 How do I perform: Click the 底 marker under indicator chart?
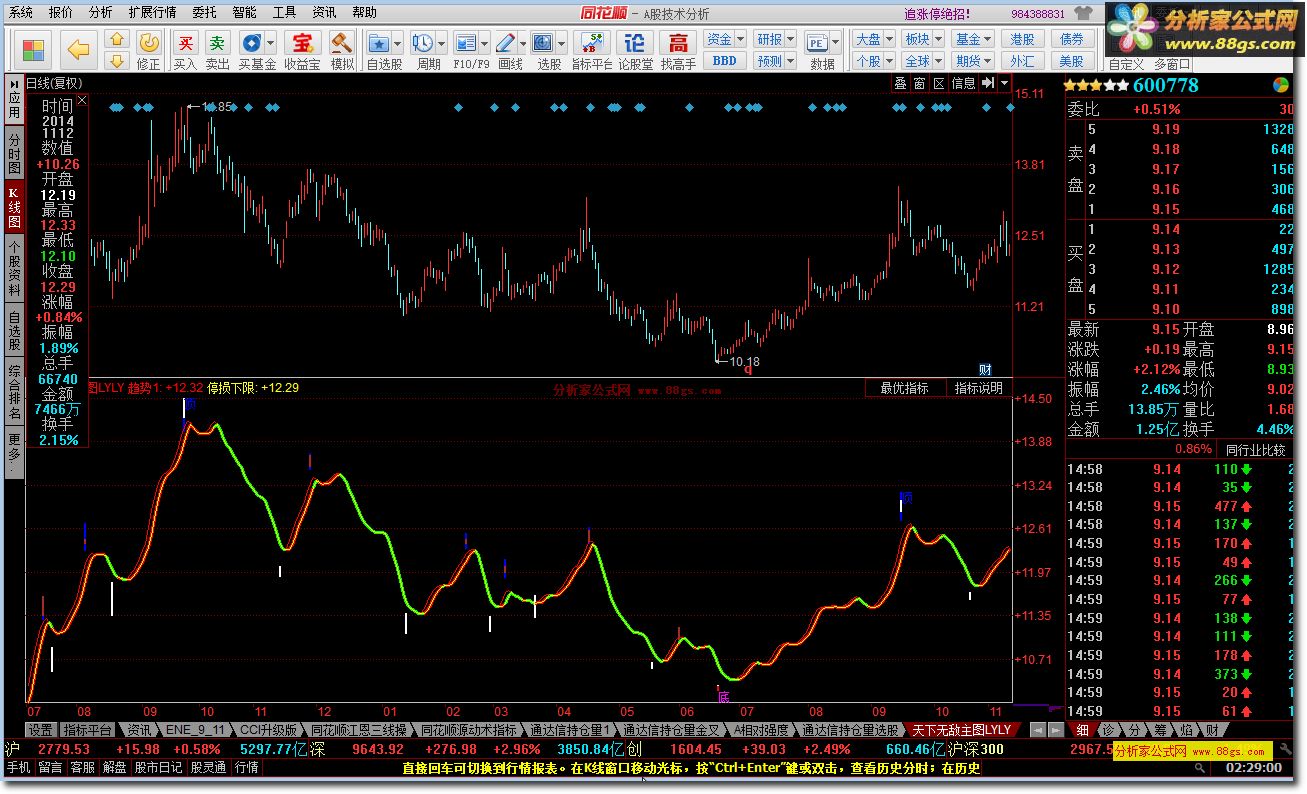click(x=724, y=696)
